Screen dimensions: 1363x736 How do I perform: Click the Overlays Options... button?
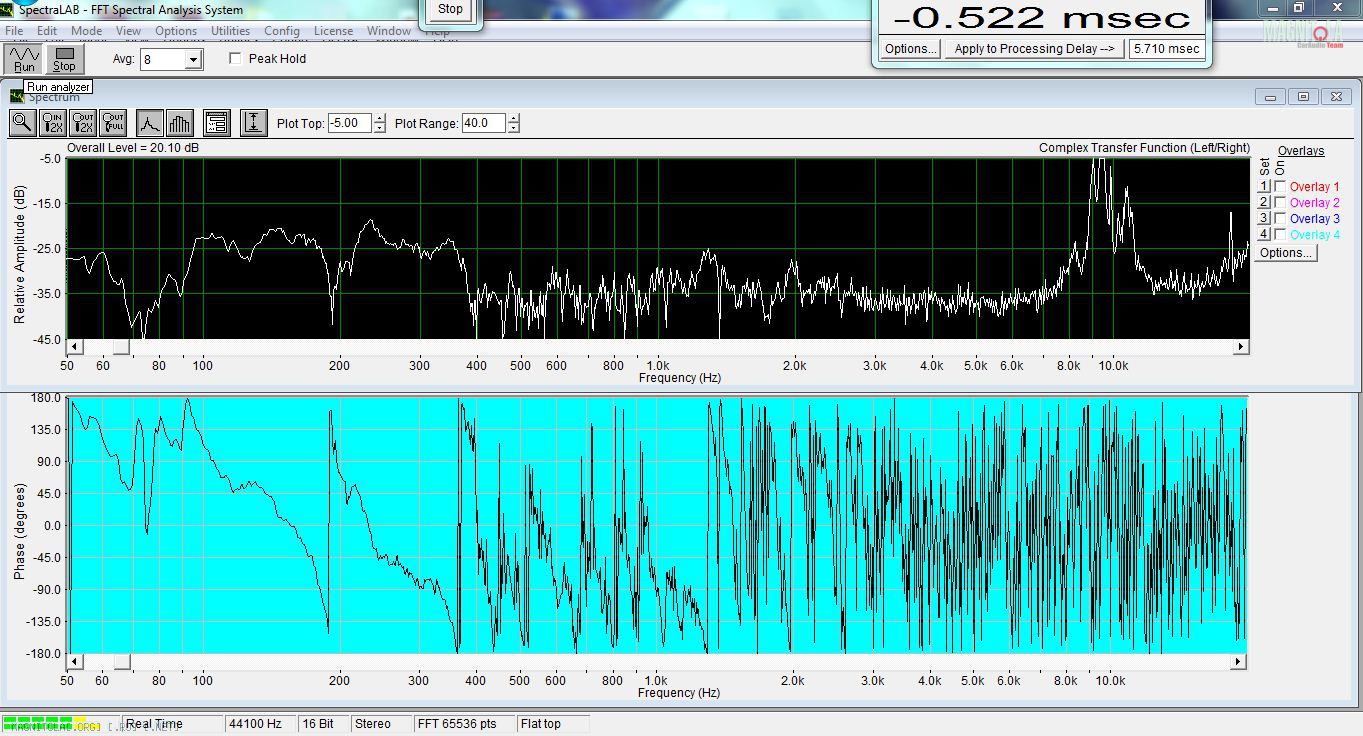click(1286, 253)
